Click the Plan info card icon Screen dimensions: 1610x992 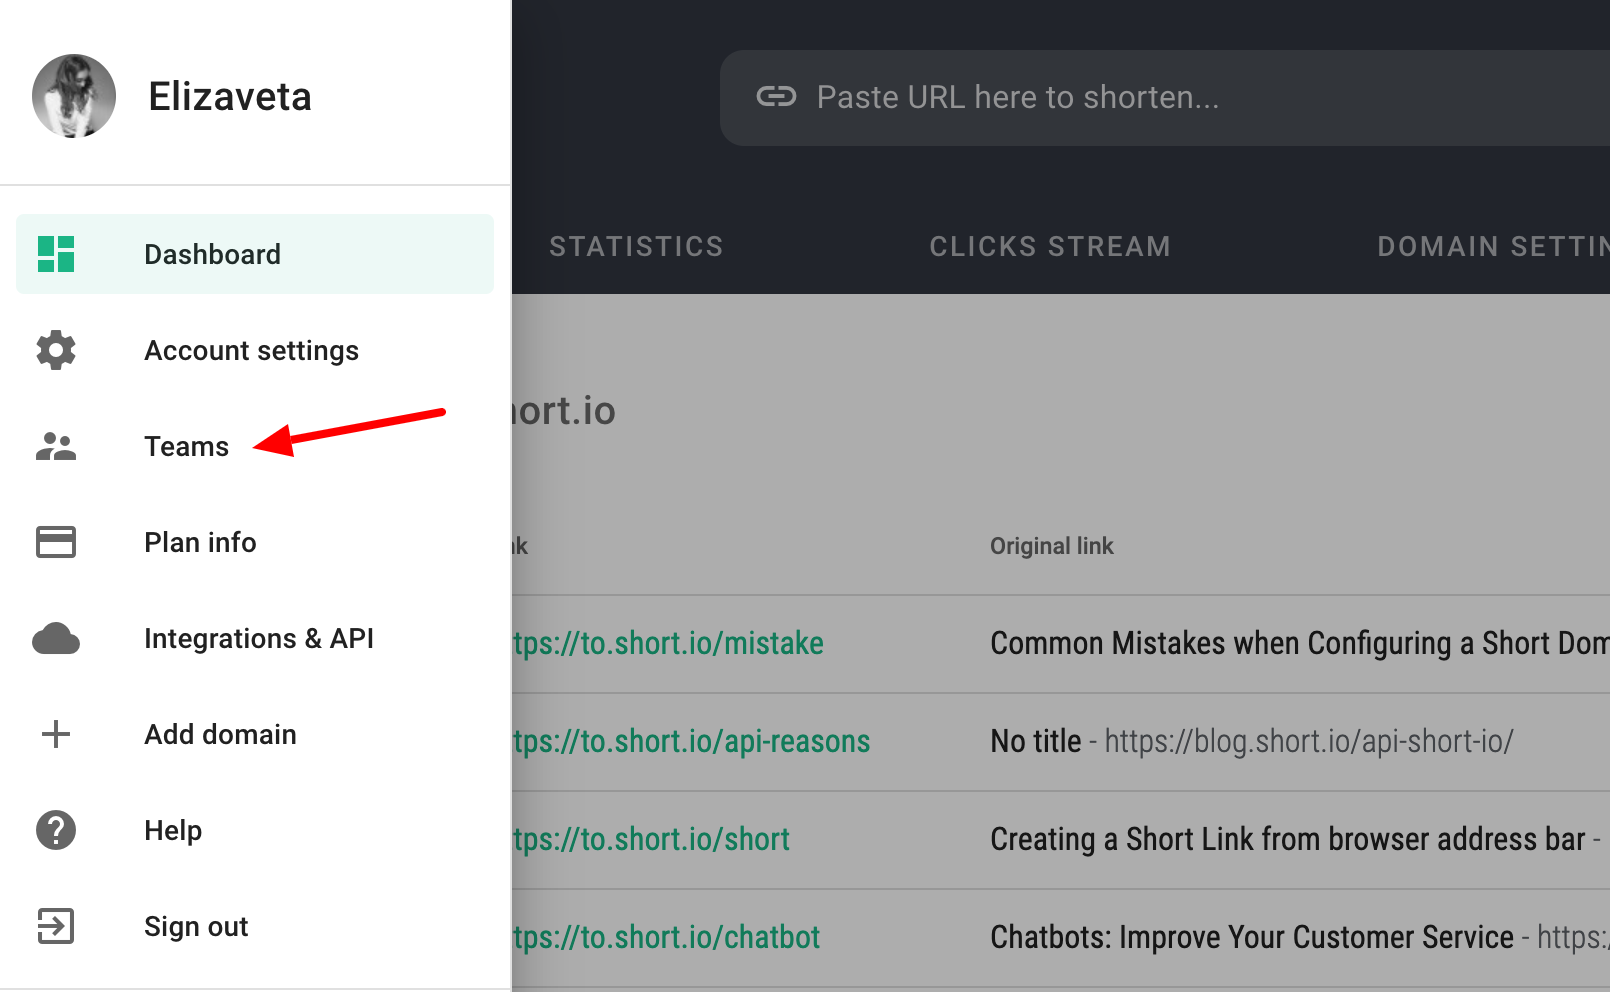[56, 542]
